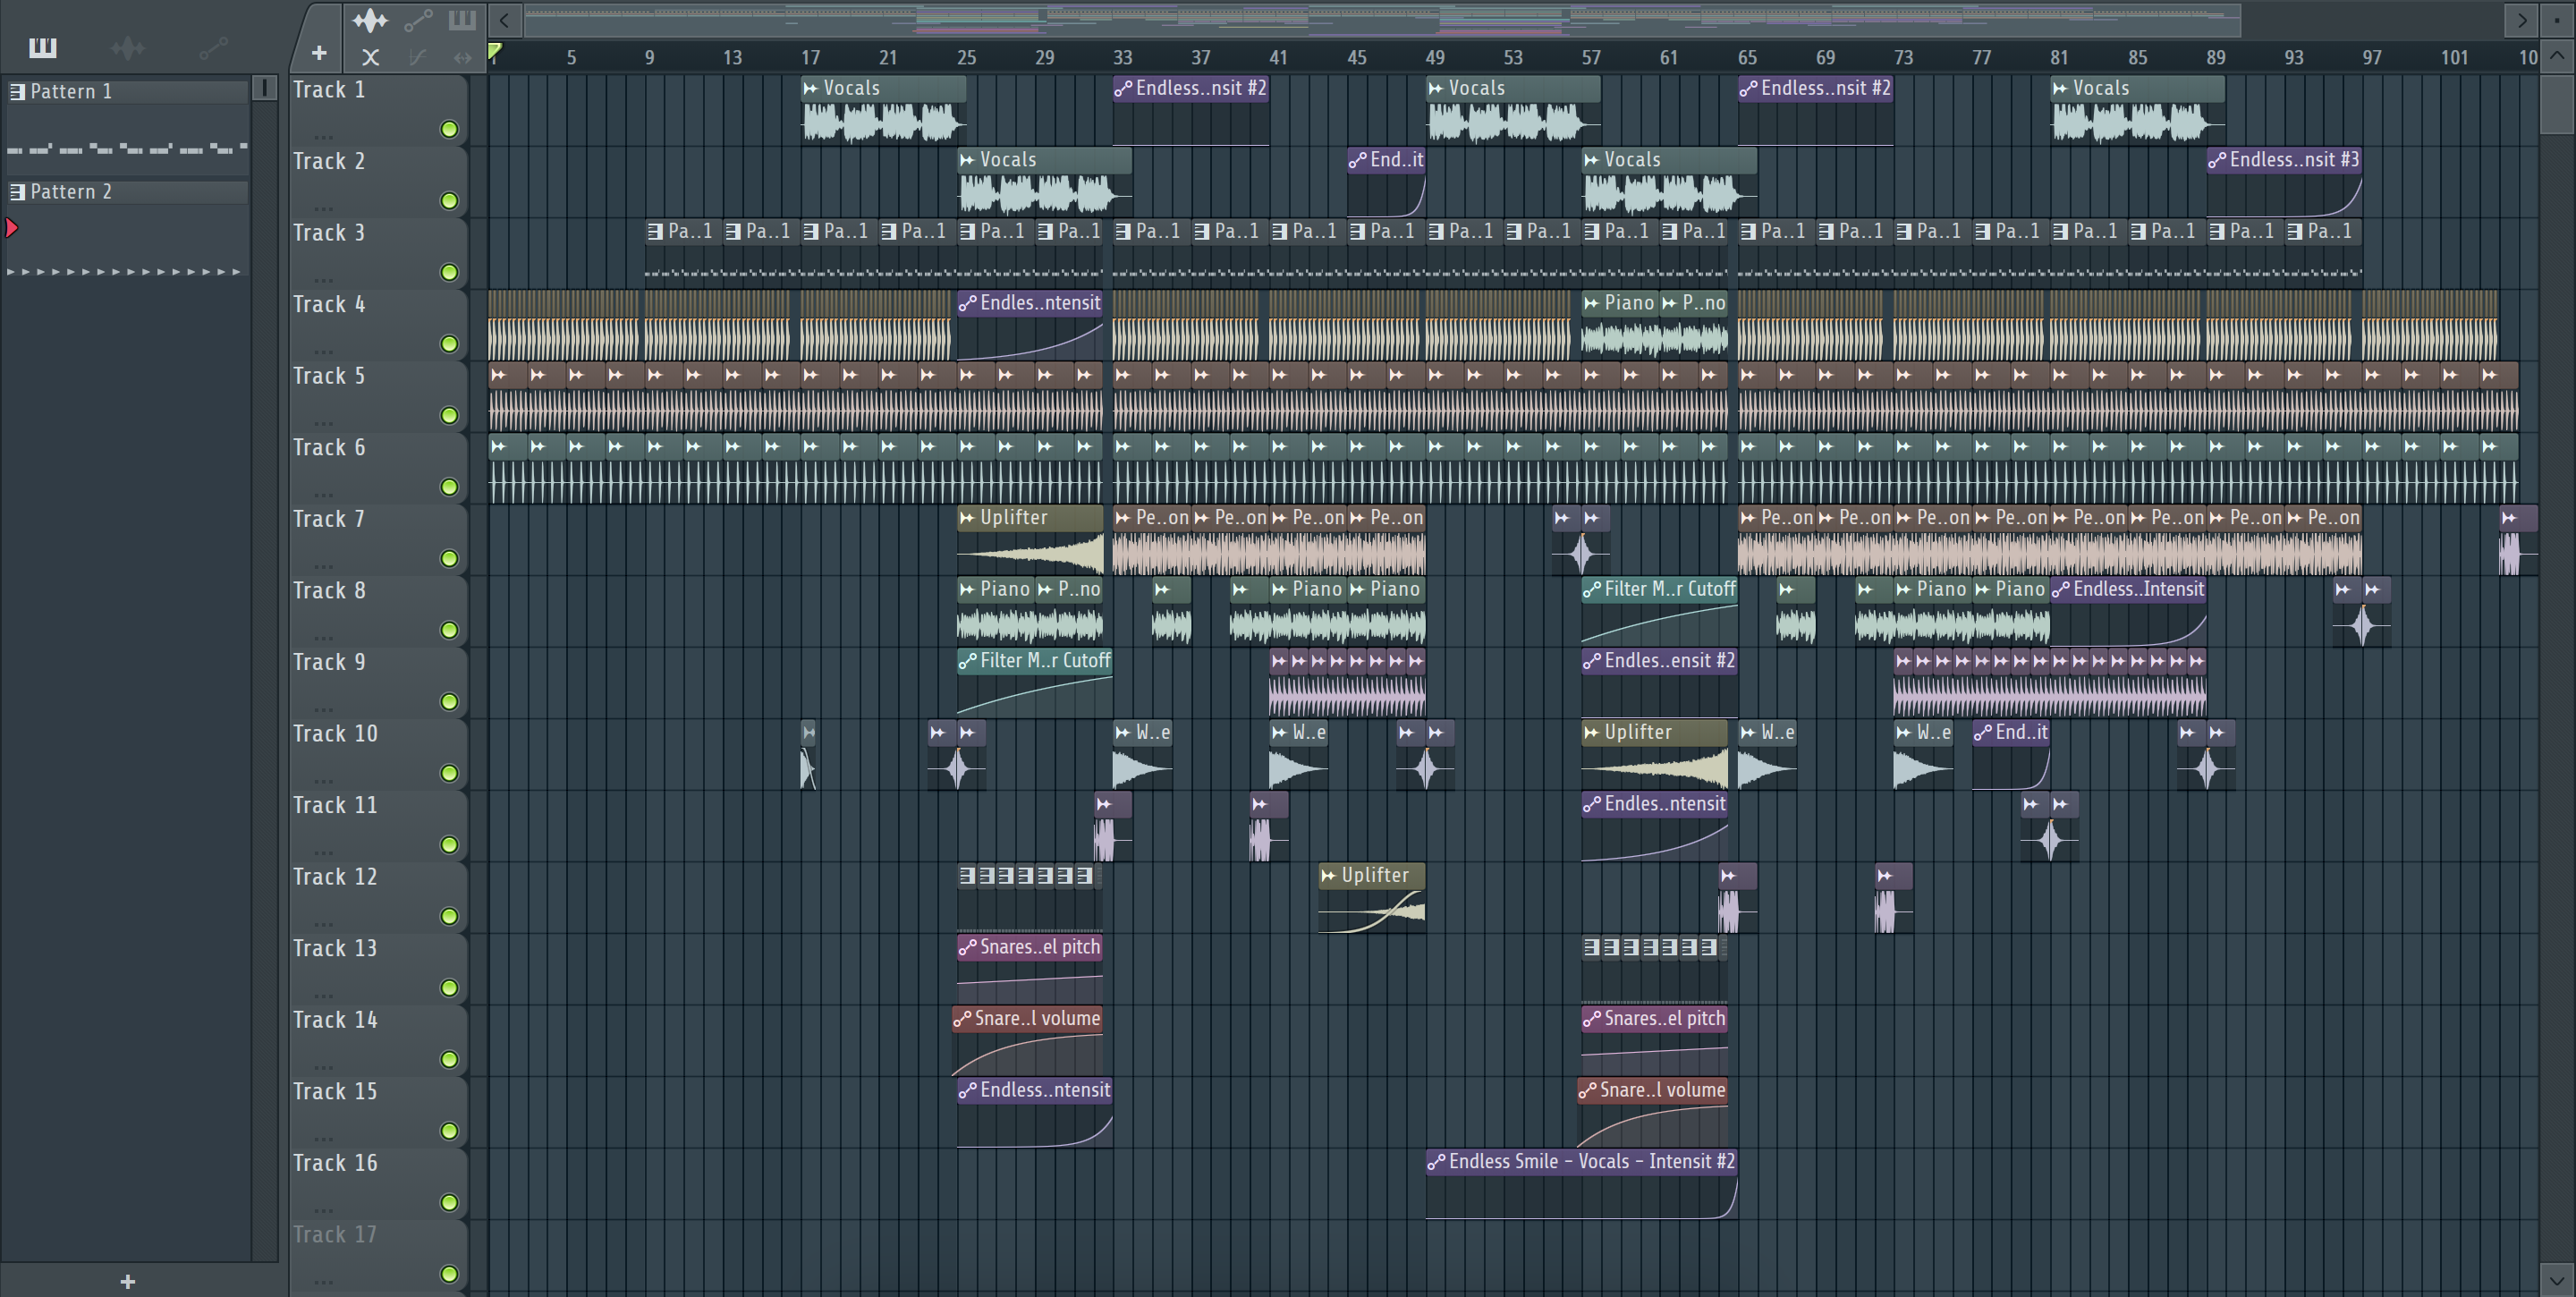Click bar 65 on the timeline ruler
This screenshot has height=1297, width=2576.
(1747, 58)
